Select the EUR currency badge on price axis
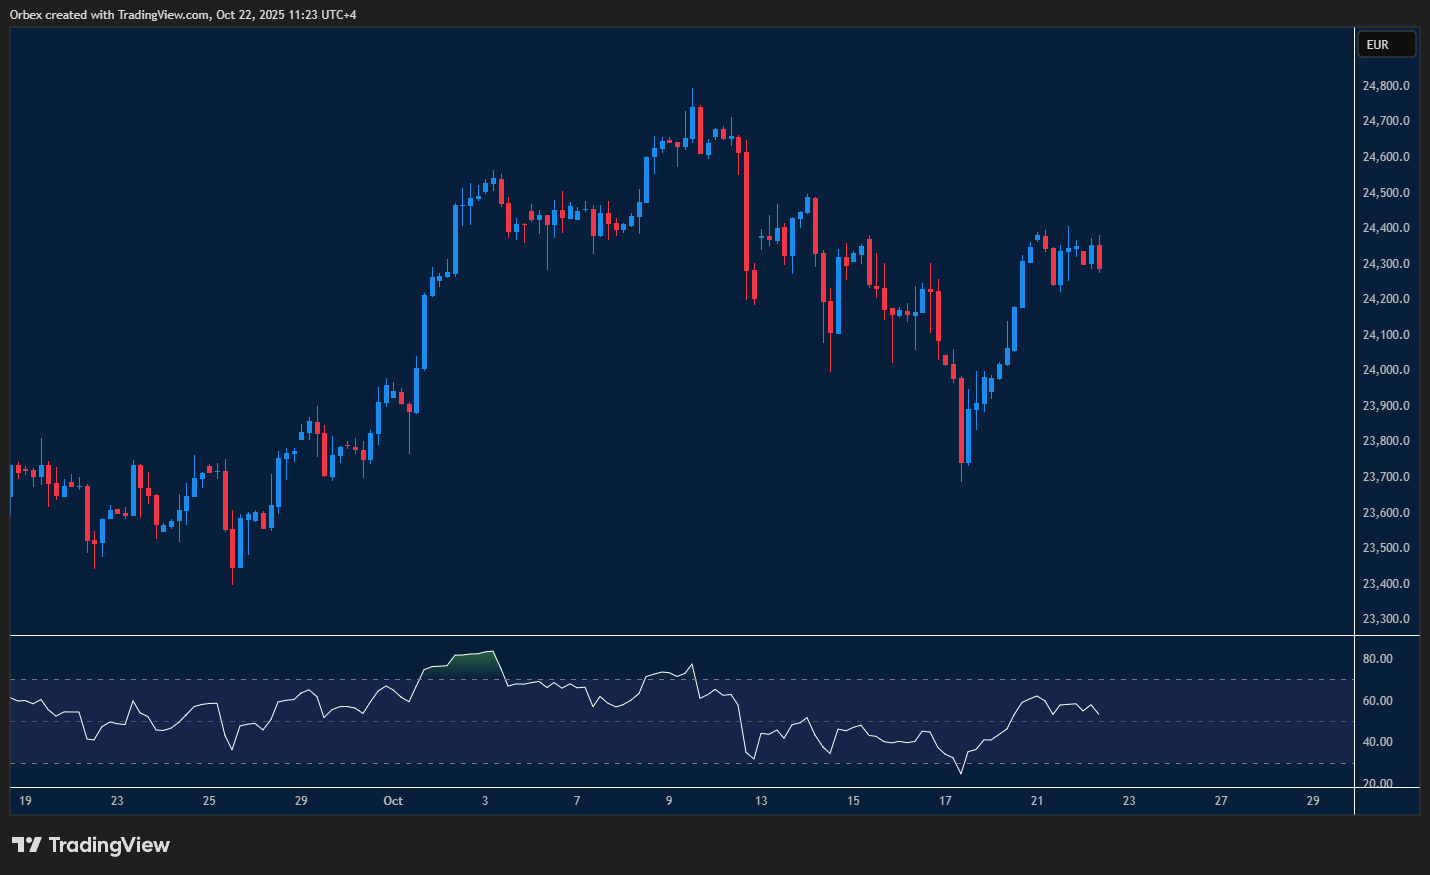 pos(1386,44)
